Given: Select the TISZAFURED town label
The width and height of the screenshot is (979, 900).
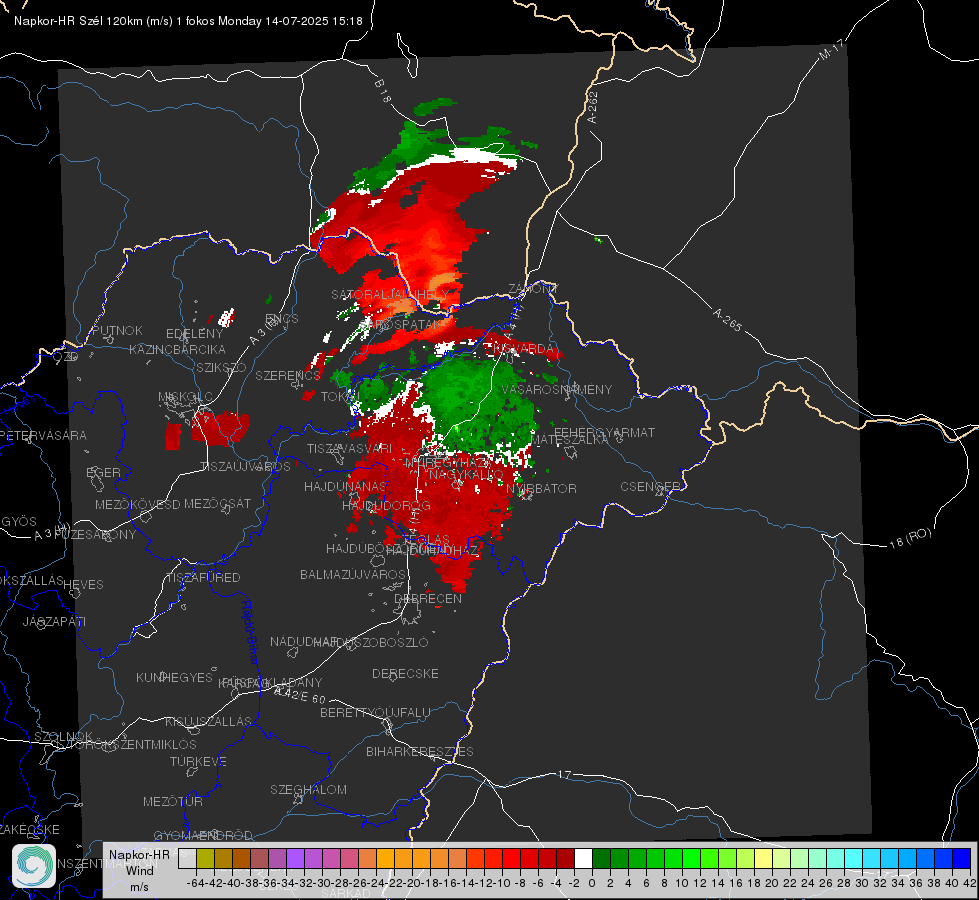Looking at the screenshot, I should pyautogui.click(x=203, y=578).
